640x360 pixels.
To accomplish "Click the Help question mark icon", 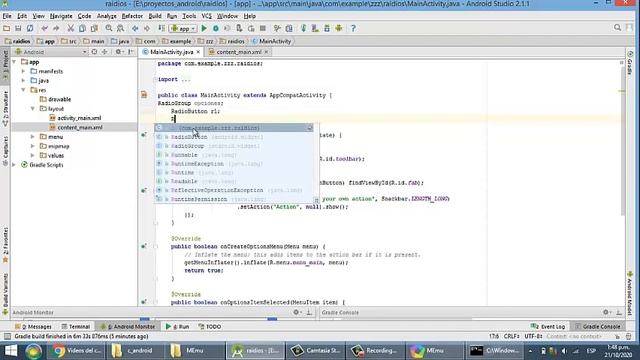I will coord(353,28).
